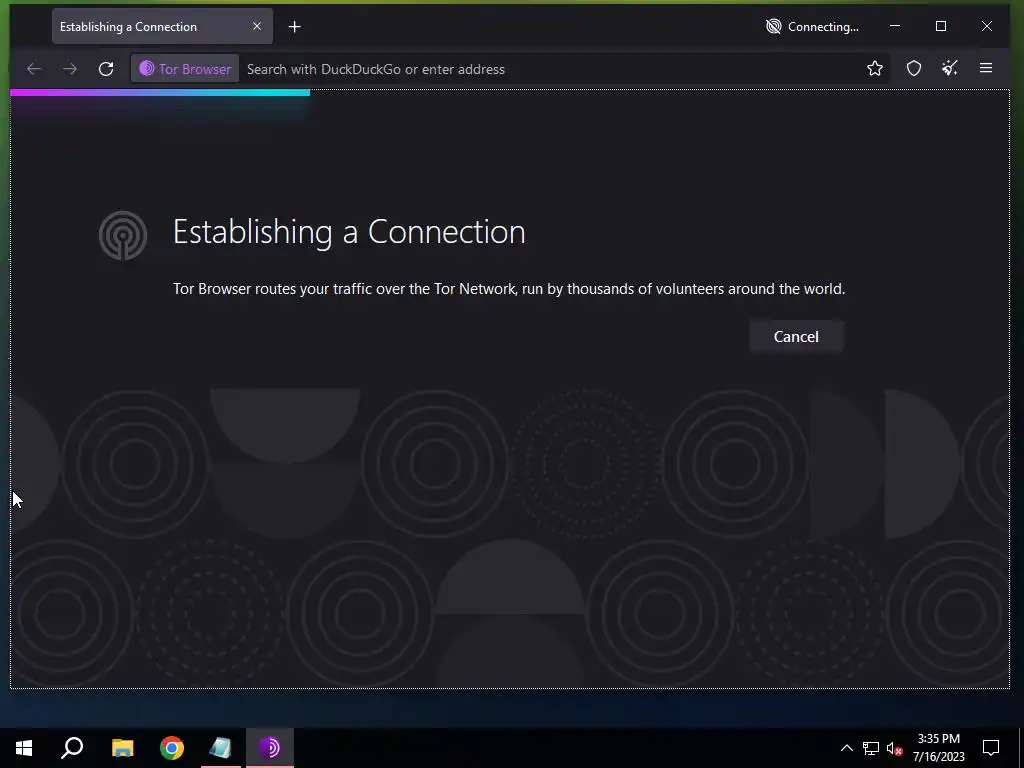
Task: Open File Explorer from taskbar
Action: [122, 748]
